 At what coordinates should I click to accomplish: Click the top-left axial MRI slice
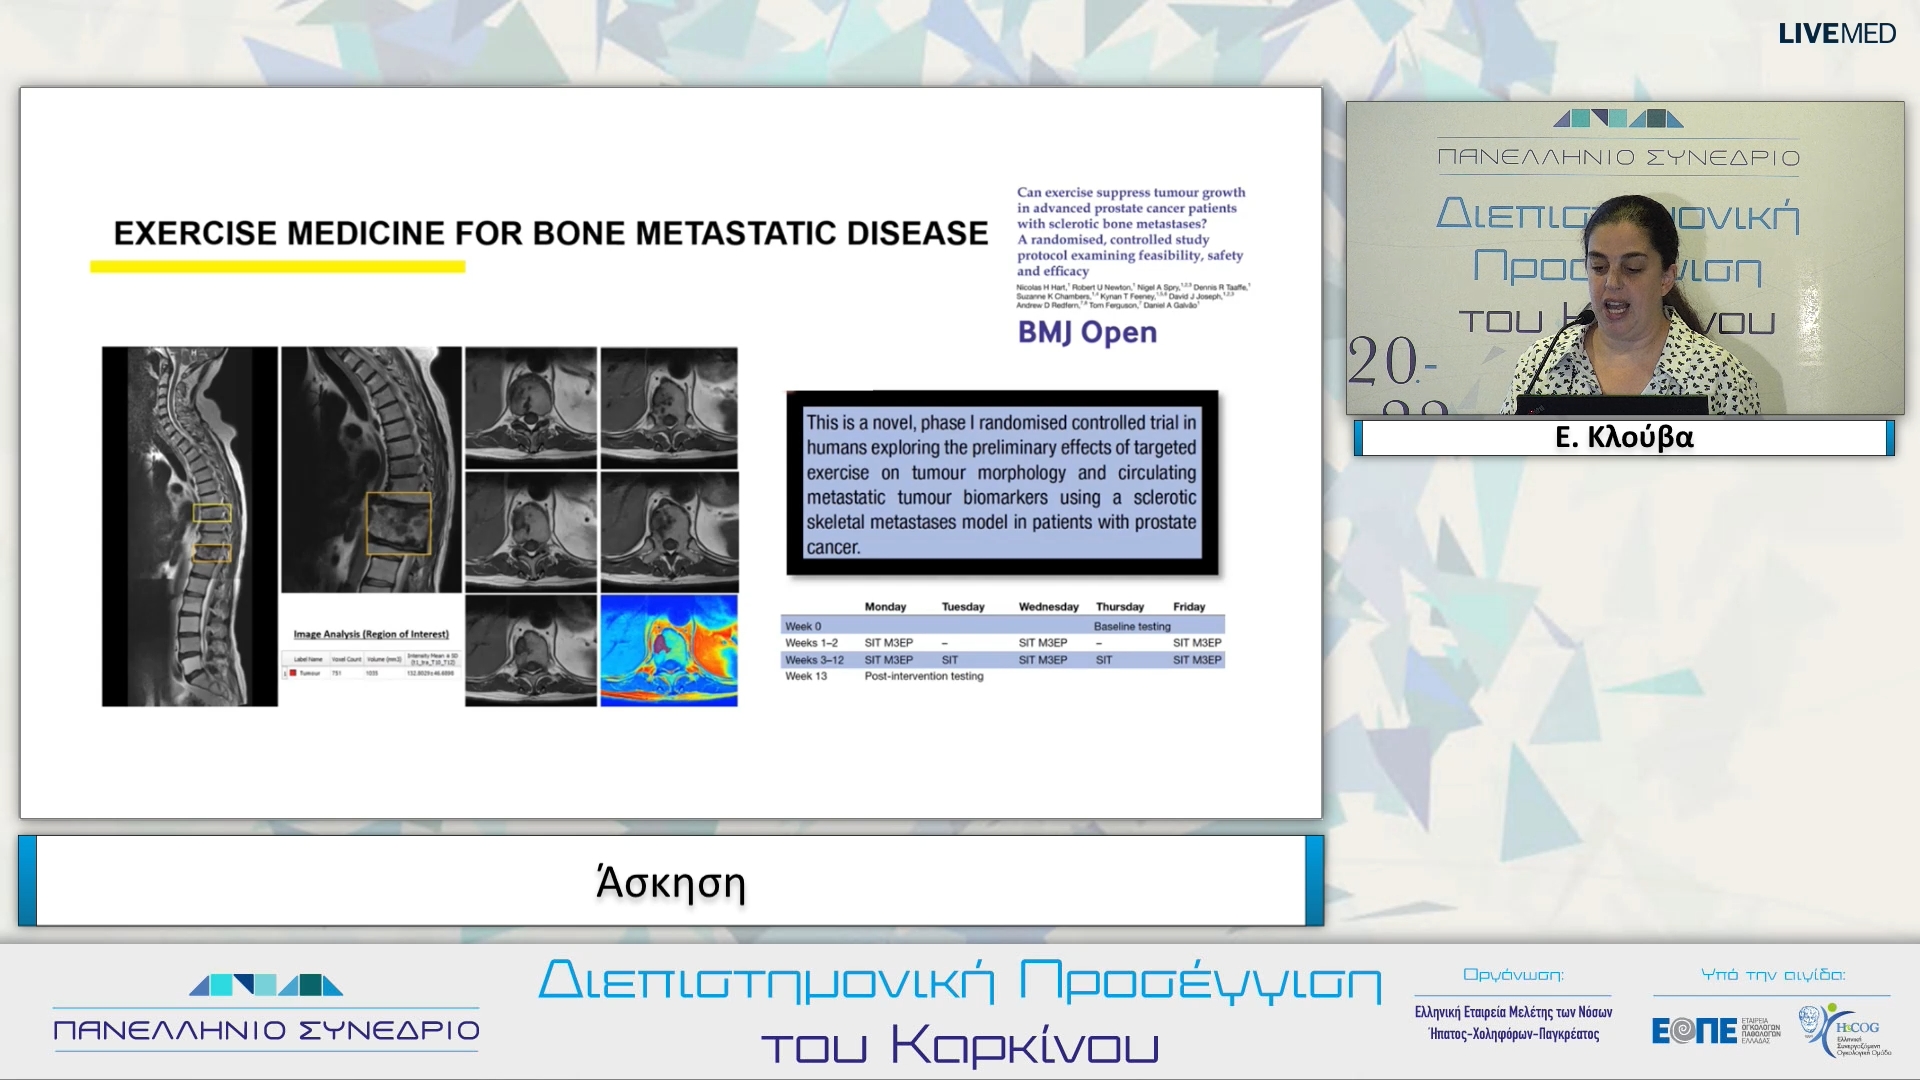click(530, 407)
